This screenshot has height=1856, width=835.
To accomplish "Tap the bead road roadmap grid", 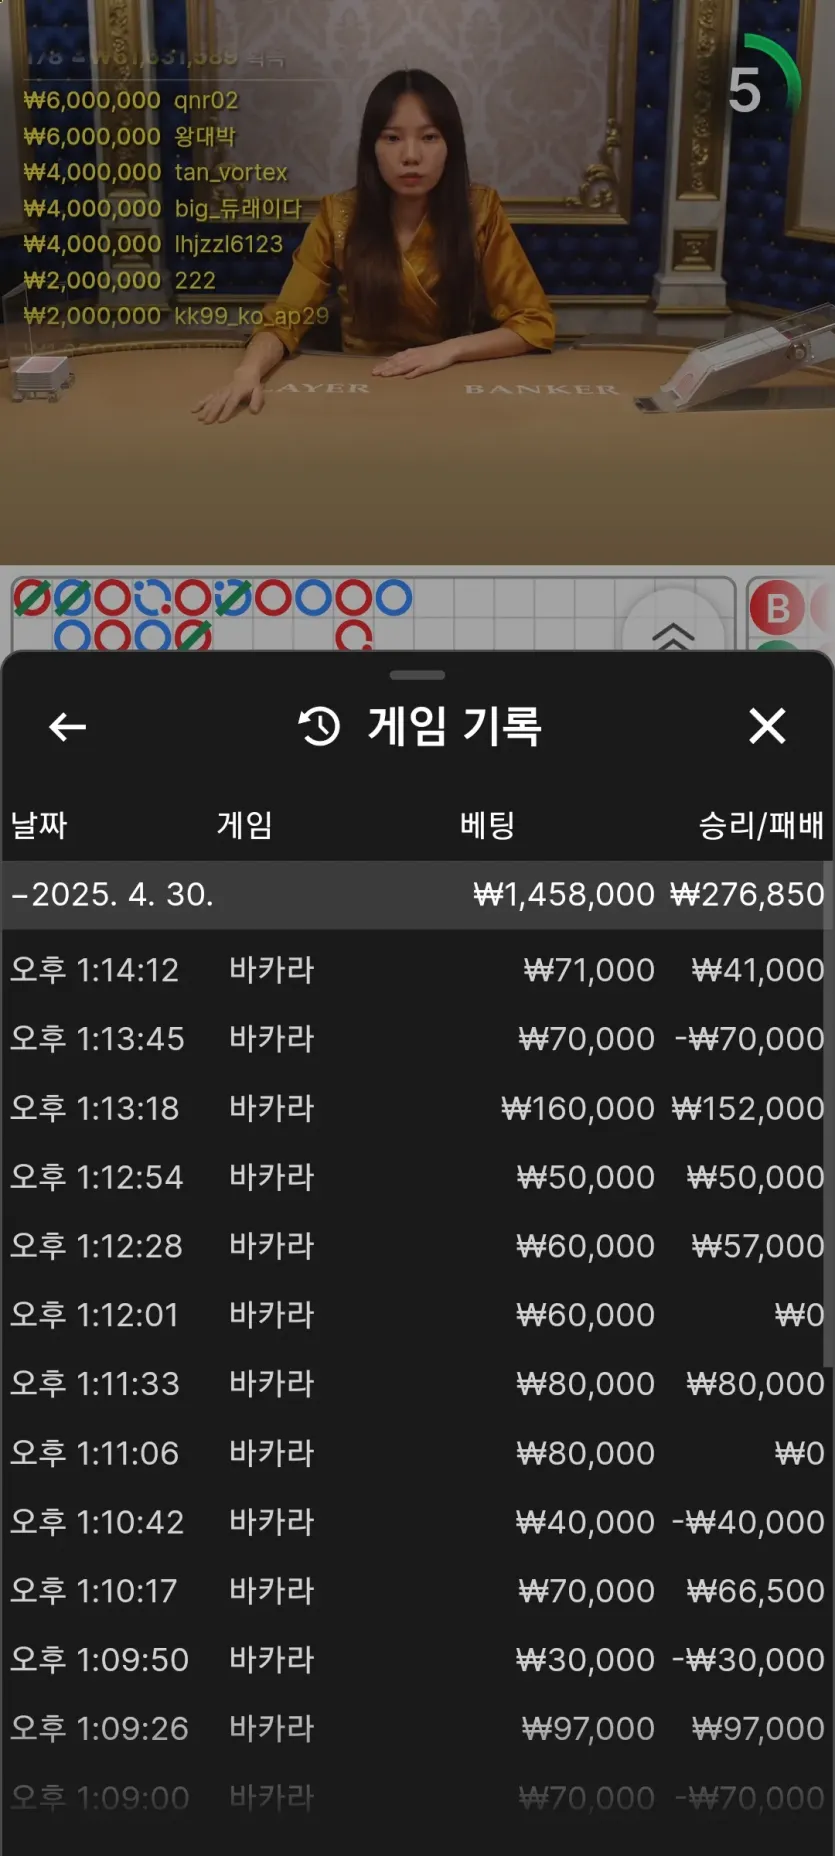I will point(300,612).
